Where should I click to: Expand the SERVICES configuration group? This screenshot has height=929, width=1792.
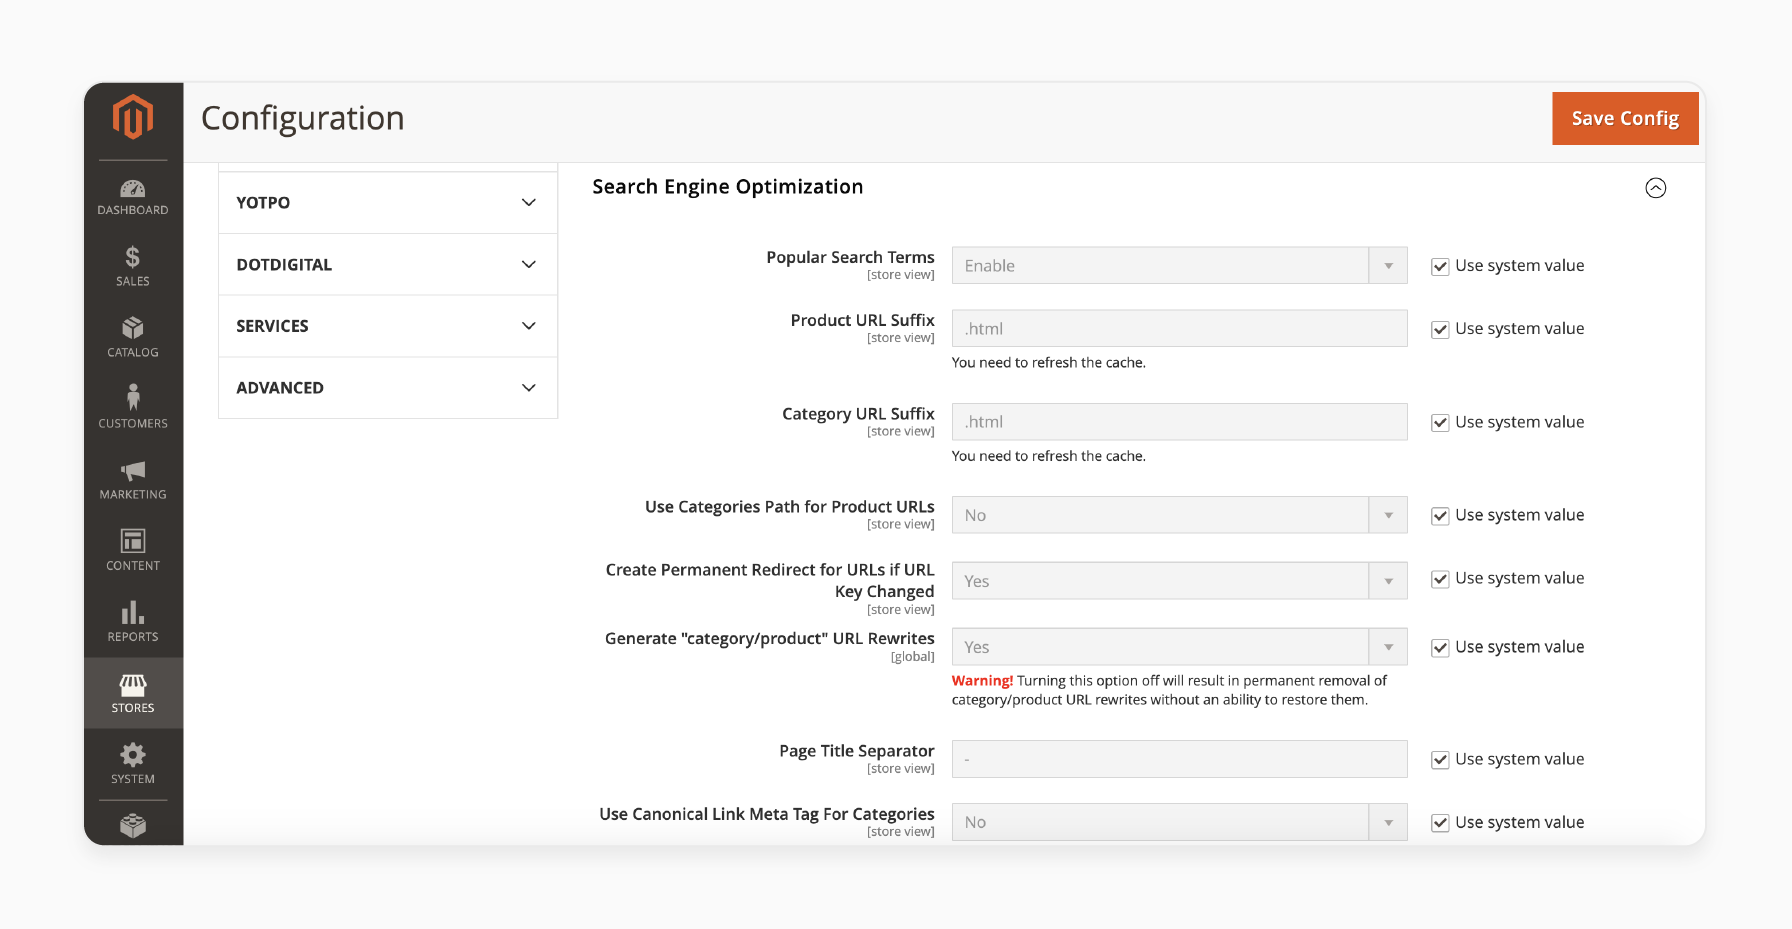(x=388, y=326)
